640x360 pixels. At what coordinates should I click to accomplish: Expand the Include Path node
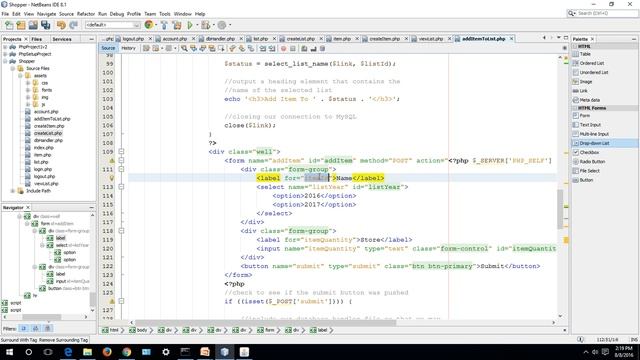coord(13,191)
